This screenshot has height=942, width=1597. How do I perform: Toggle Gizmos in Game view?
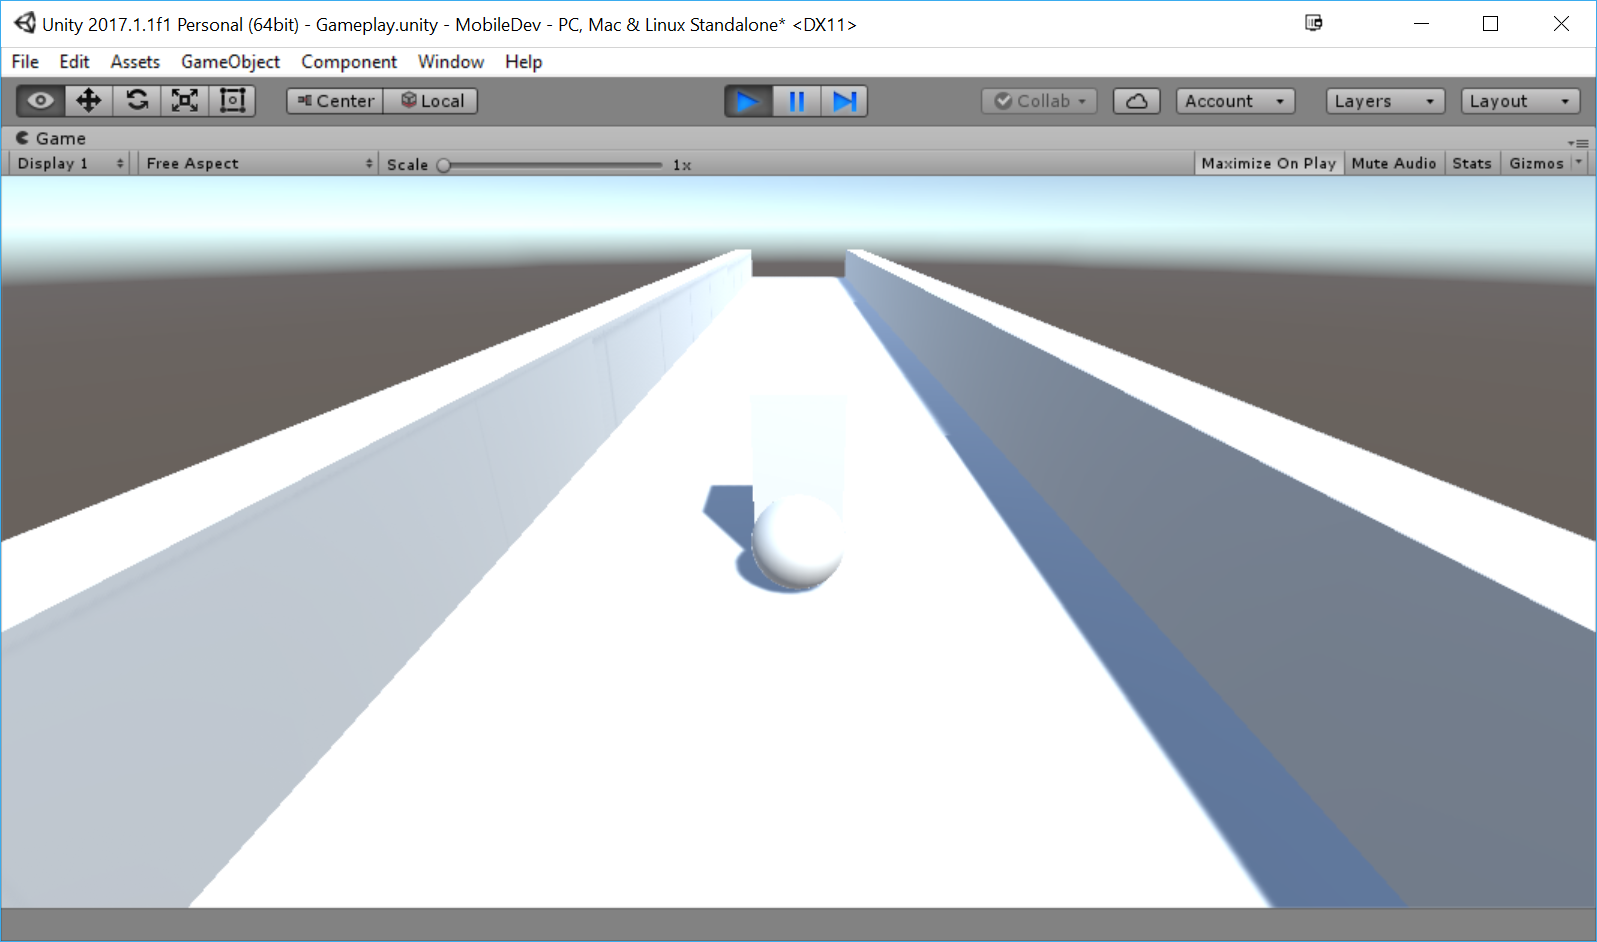(1536, 163)
